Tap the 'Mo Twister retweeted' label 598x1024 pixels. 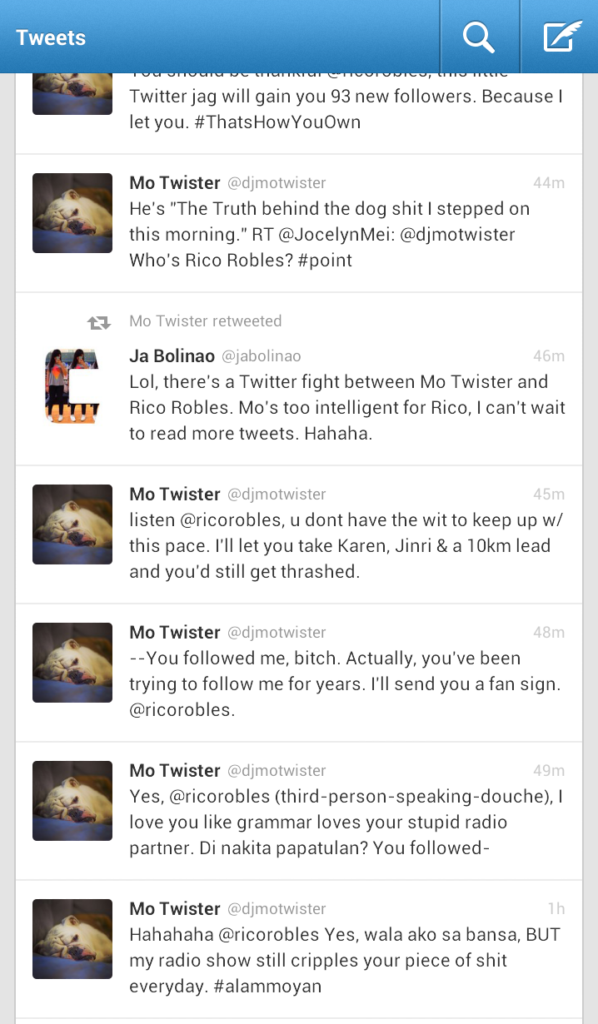point(206,321)
